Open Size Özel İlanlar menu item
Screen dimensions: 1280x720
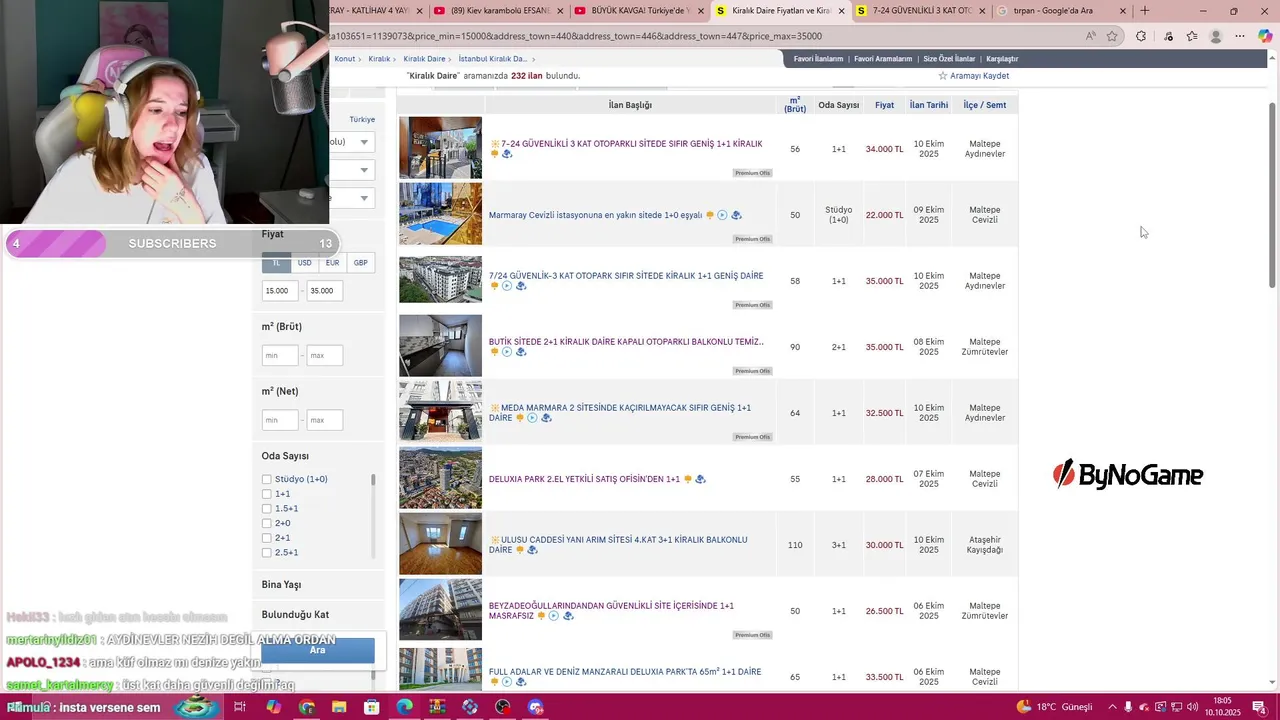949,59
